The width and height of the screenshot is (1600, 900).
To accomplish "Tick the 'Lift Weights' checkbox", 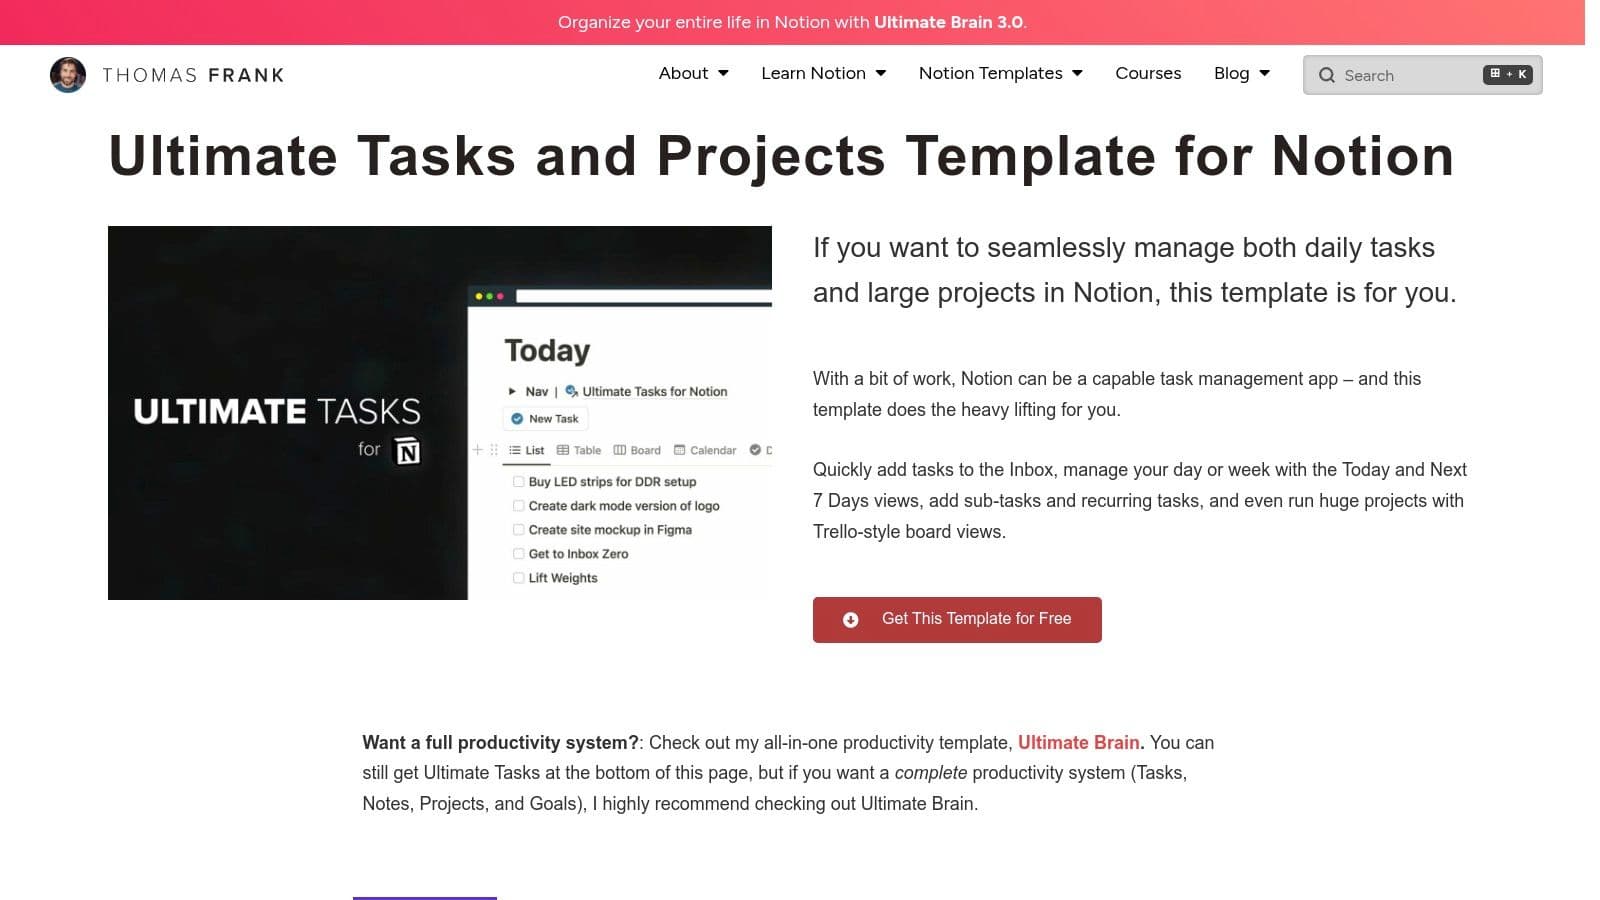I will pyautogui.click(x=518, y=578).
